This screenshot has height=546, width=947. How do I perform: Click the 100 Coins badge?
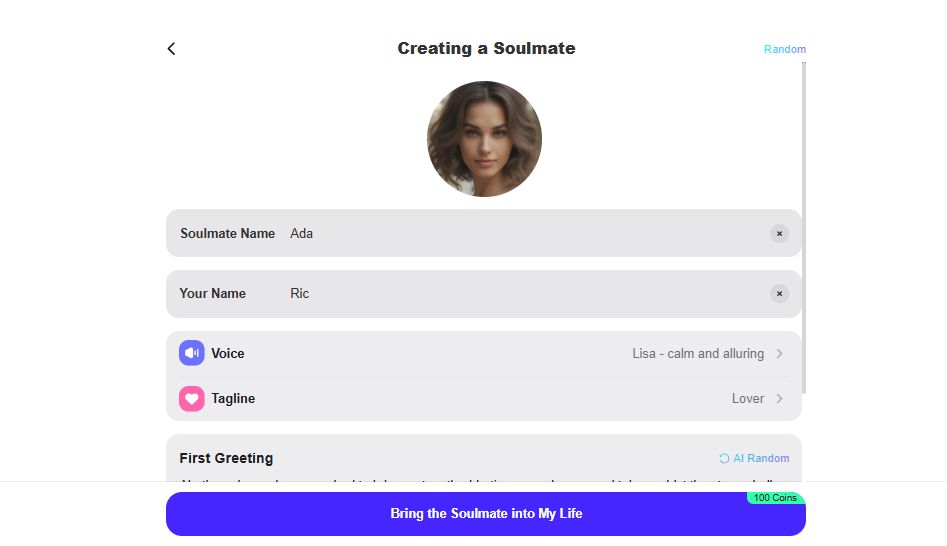775,498
